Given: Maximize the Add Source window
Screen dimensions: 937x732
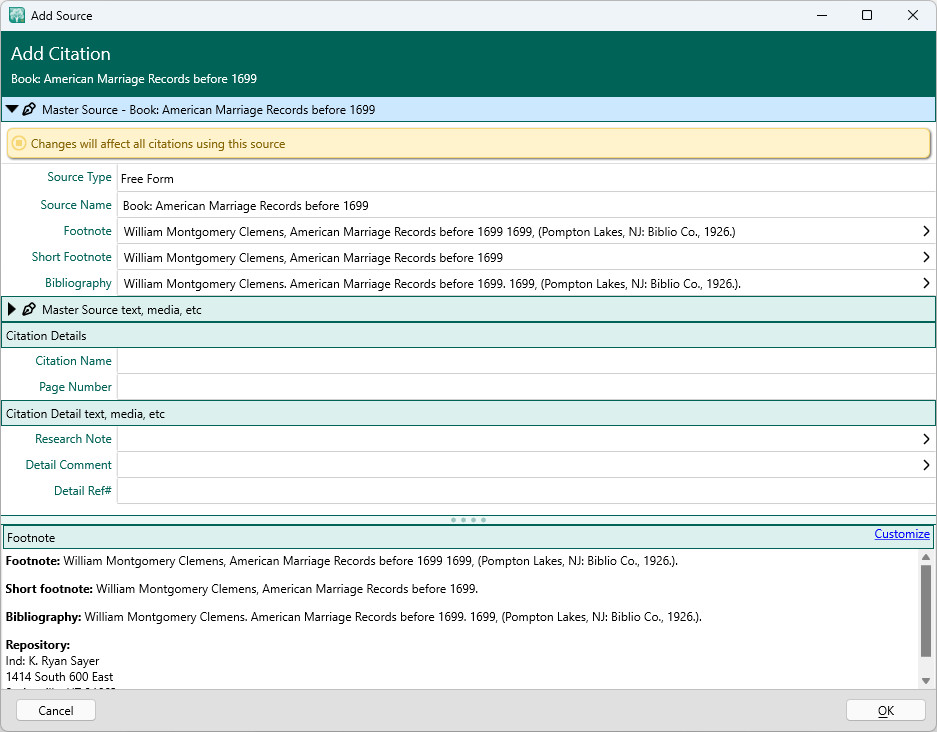Looking at the screenshot, I should pyautogui.click(x=867, y=15).
